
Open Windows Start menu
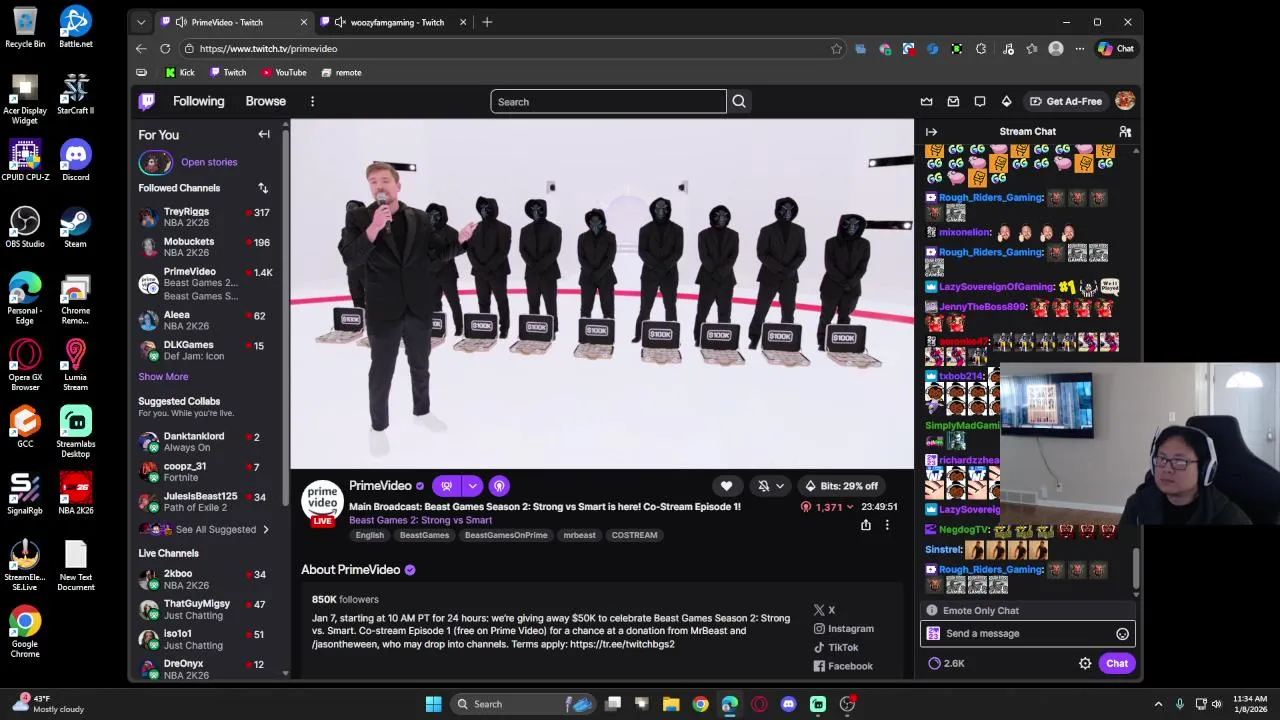433,704
